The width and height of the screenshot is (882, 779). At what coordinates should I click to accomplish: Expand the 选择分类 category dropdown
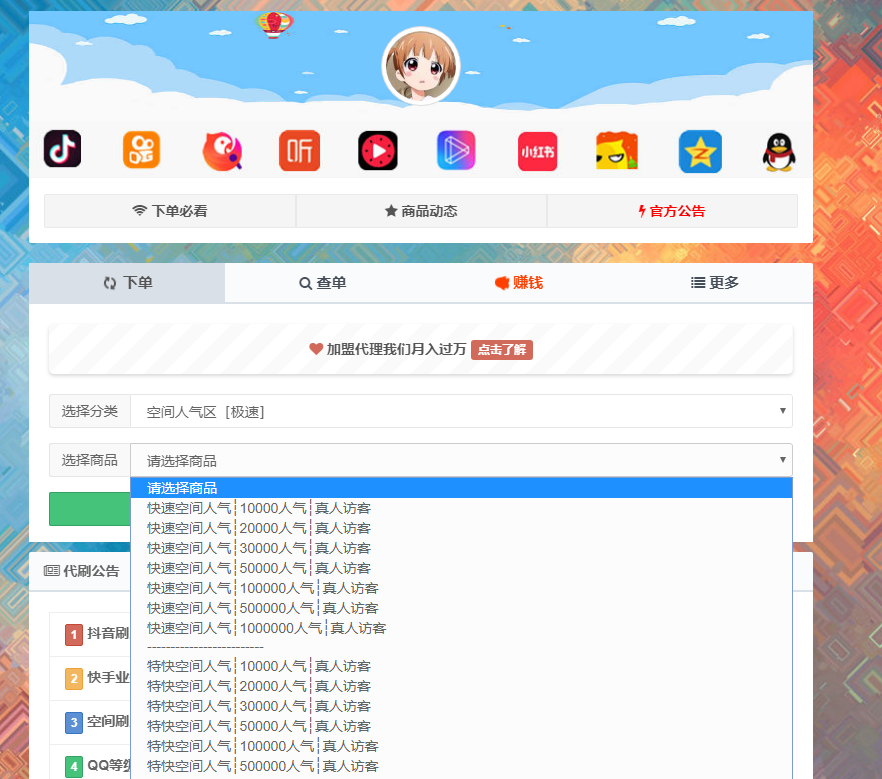[461, 411]
